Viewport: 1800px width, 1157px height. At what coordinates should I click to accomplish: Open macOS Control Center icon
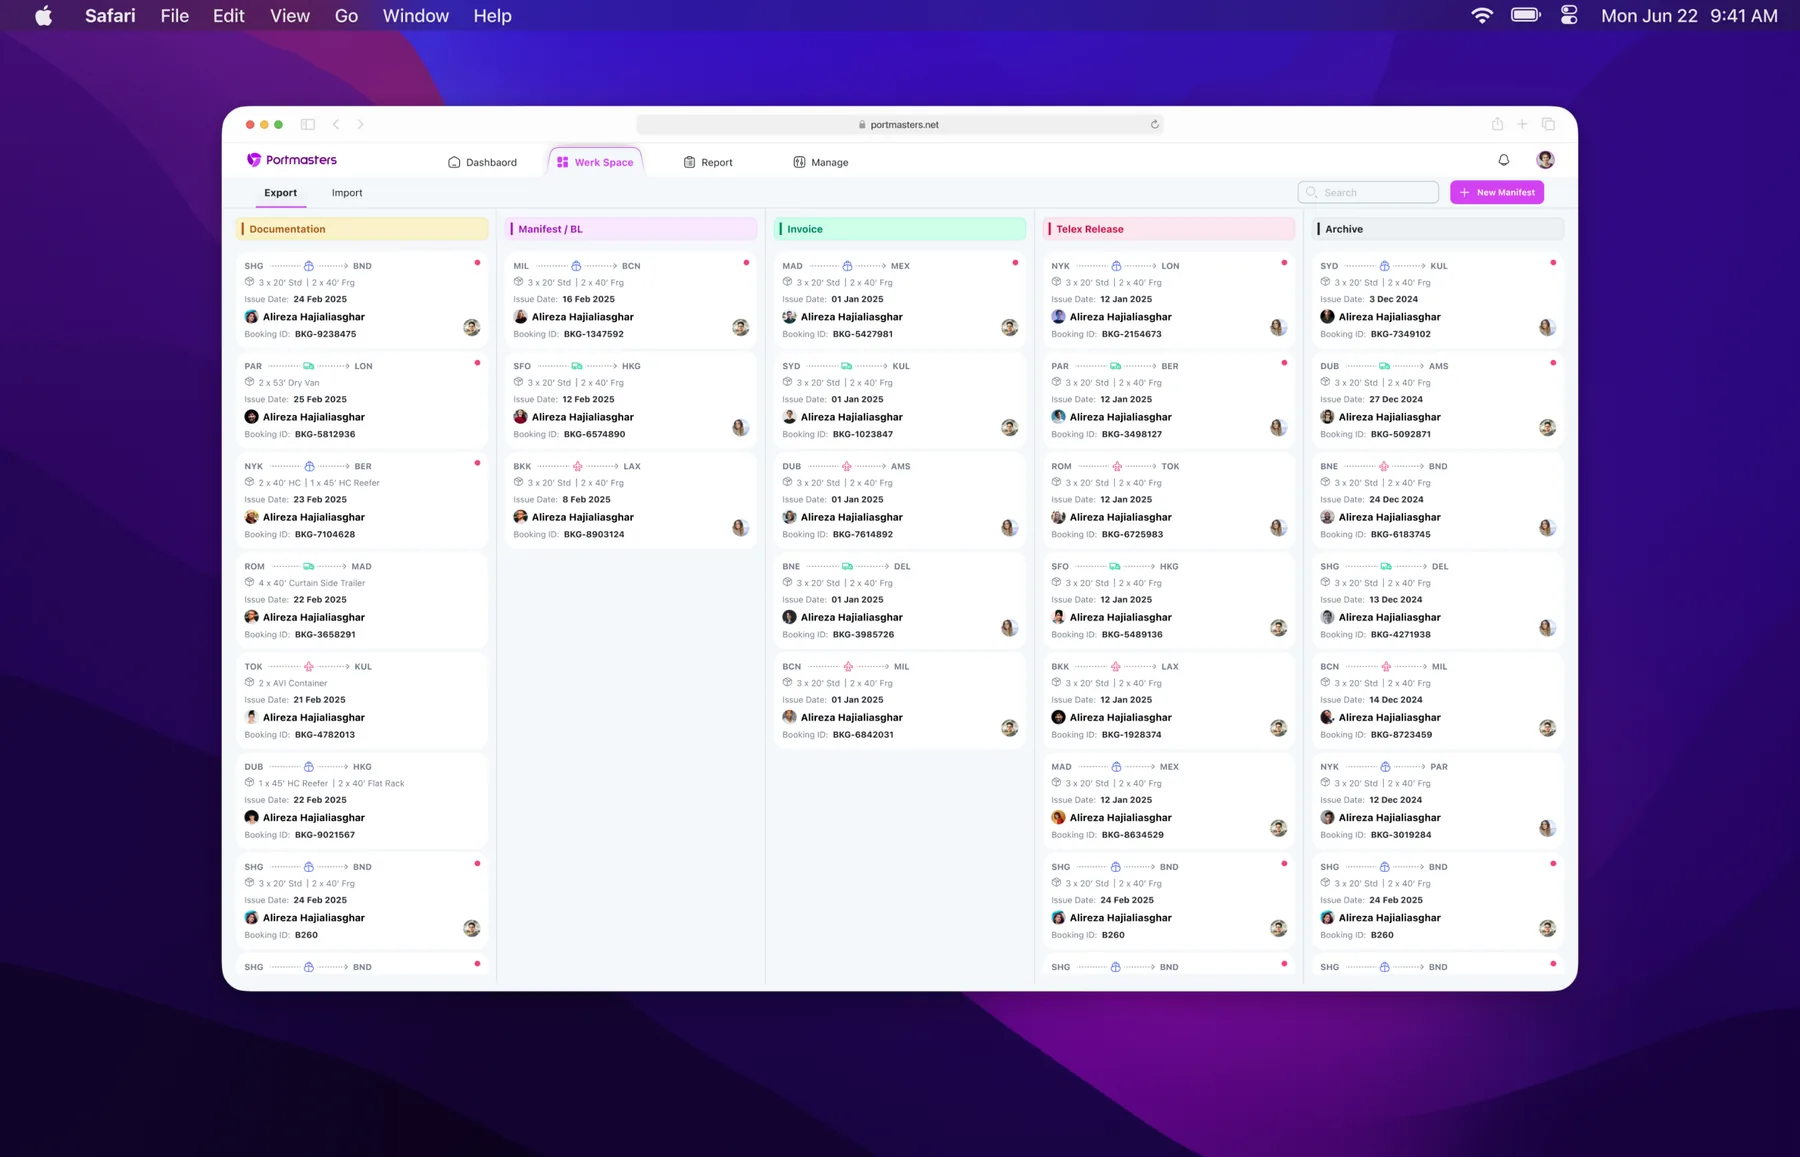[1568, 15]
